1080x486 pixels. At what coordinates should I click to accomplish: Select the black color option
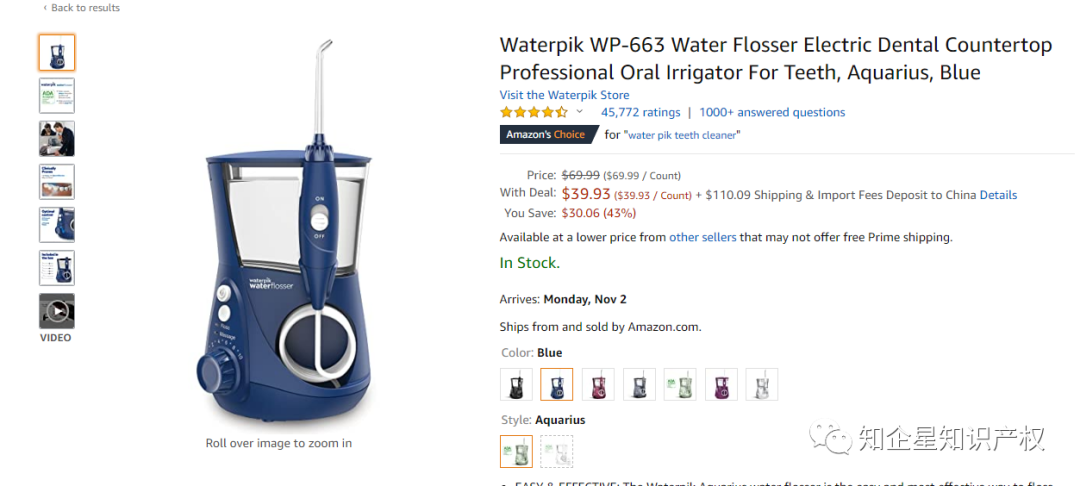[516, 385]
